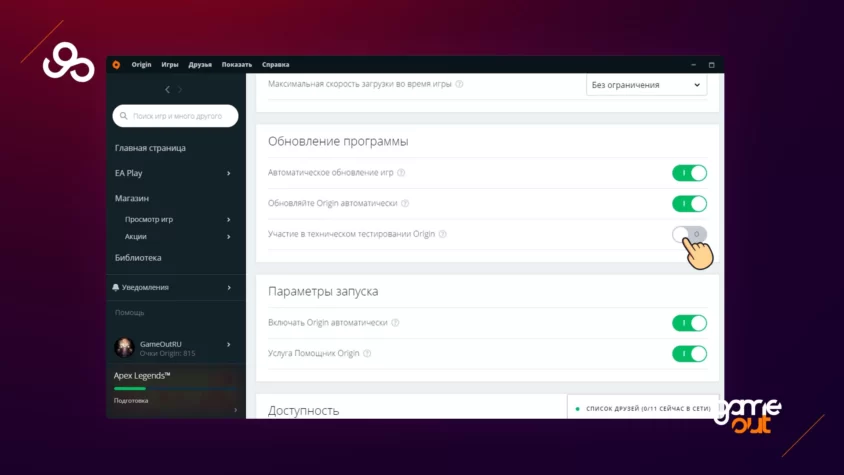Click the GameOutRU username
This screenshot has width=844, height=475.
160,344
